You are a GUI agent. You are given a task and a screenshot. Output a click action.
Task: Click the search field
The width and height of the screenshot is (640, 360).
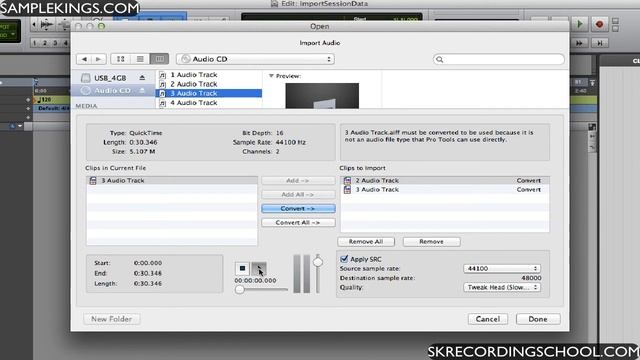(x=499, y=59)
